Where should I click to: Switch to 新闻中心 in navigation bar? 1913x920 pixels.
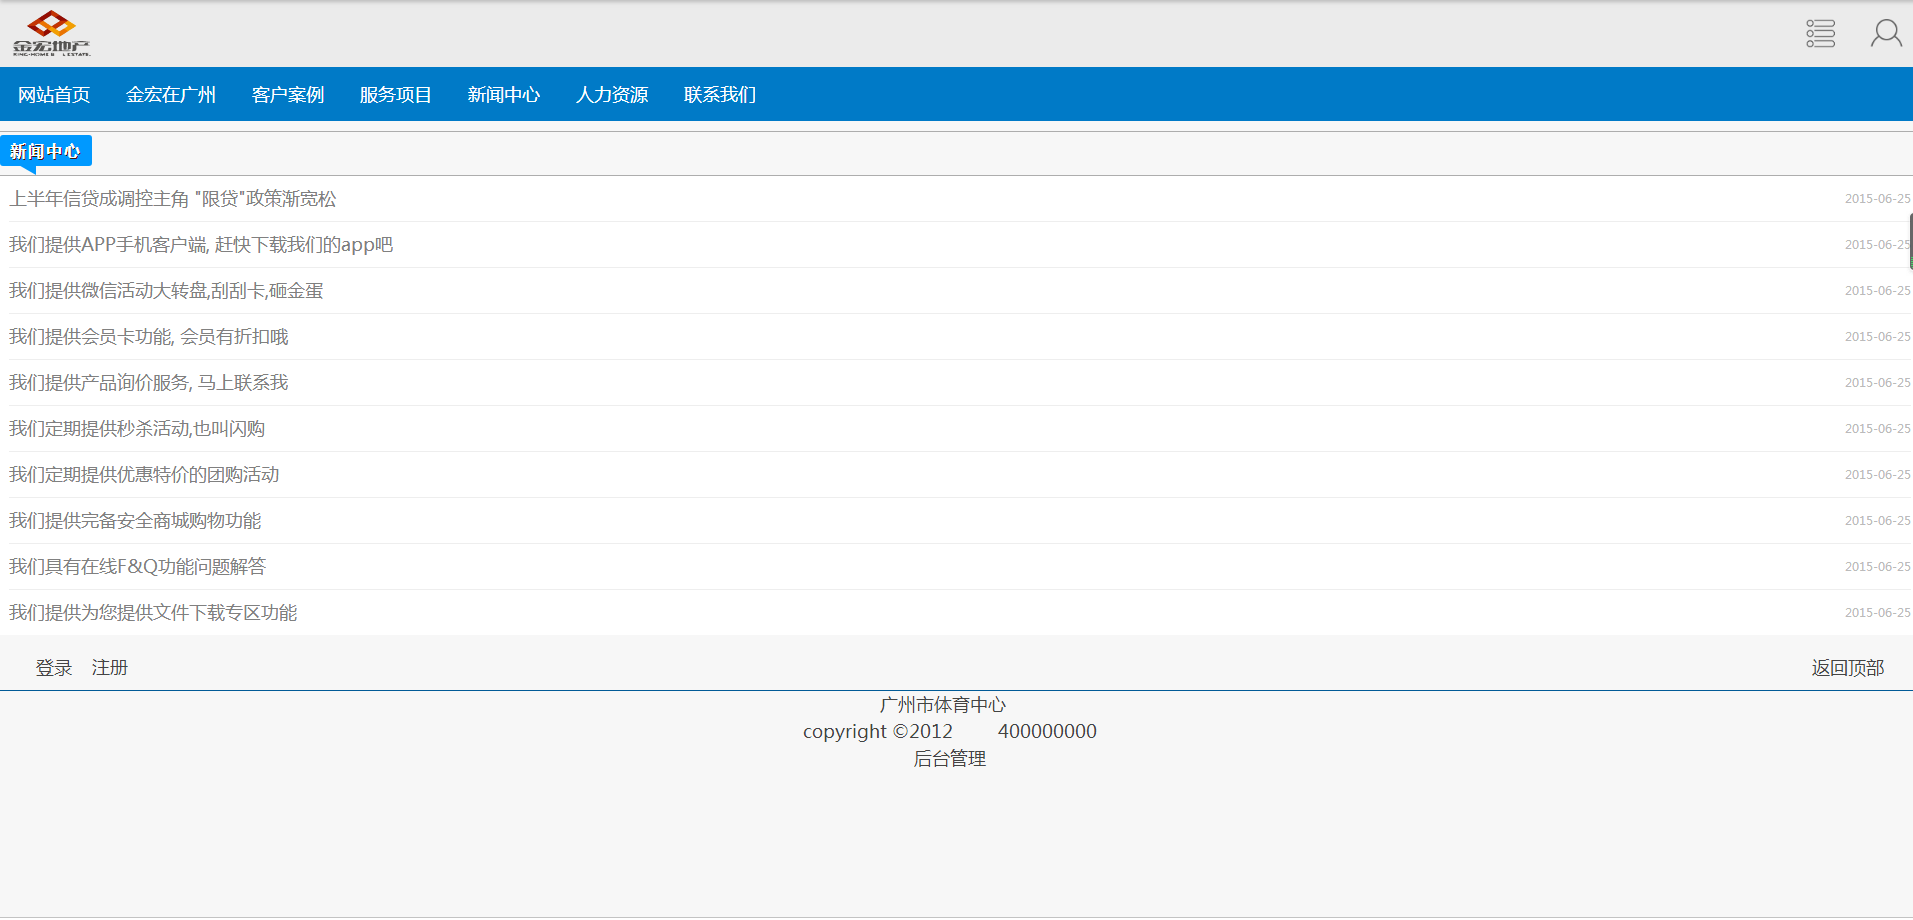504,95
